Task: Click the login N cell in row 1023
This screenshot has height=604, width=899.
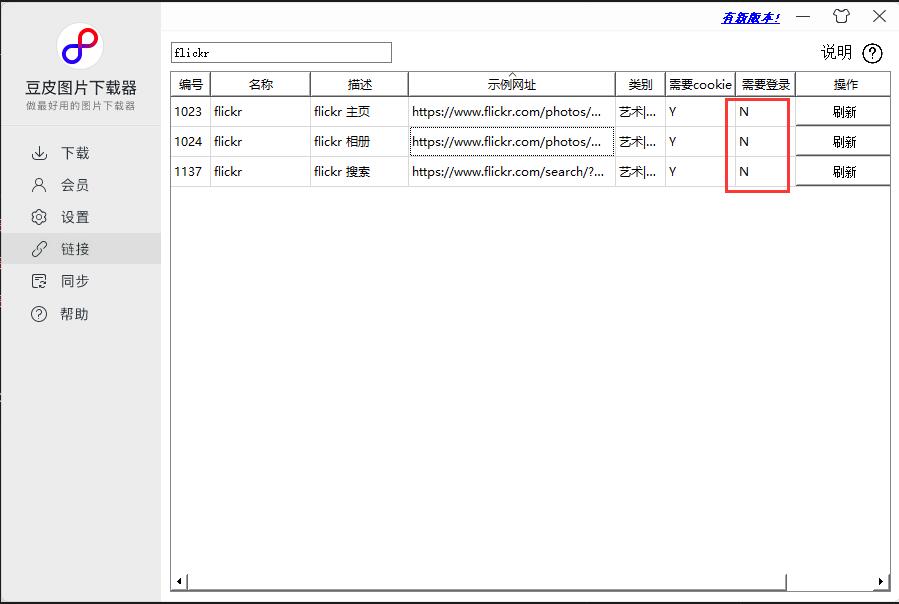Action: [x=765, y=111]
